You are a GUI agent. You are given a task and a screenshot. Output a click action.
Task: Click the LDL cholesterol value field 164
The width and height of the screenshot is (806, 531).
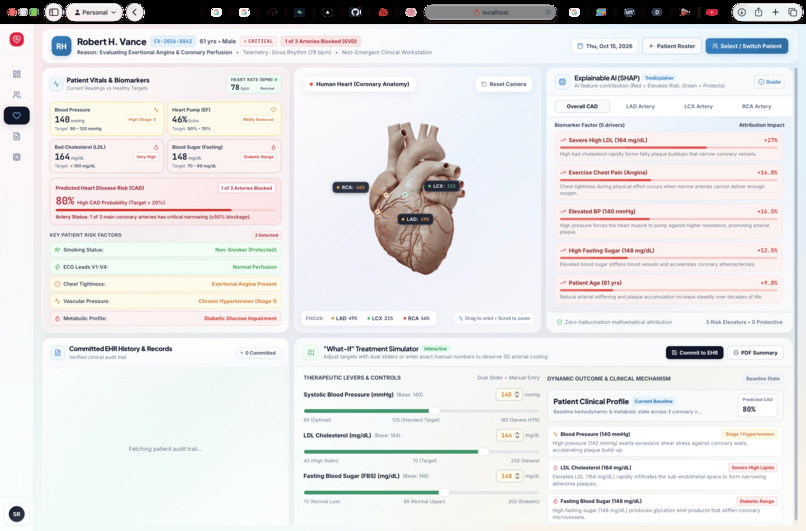(x=509, y=435)
